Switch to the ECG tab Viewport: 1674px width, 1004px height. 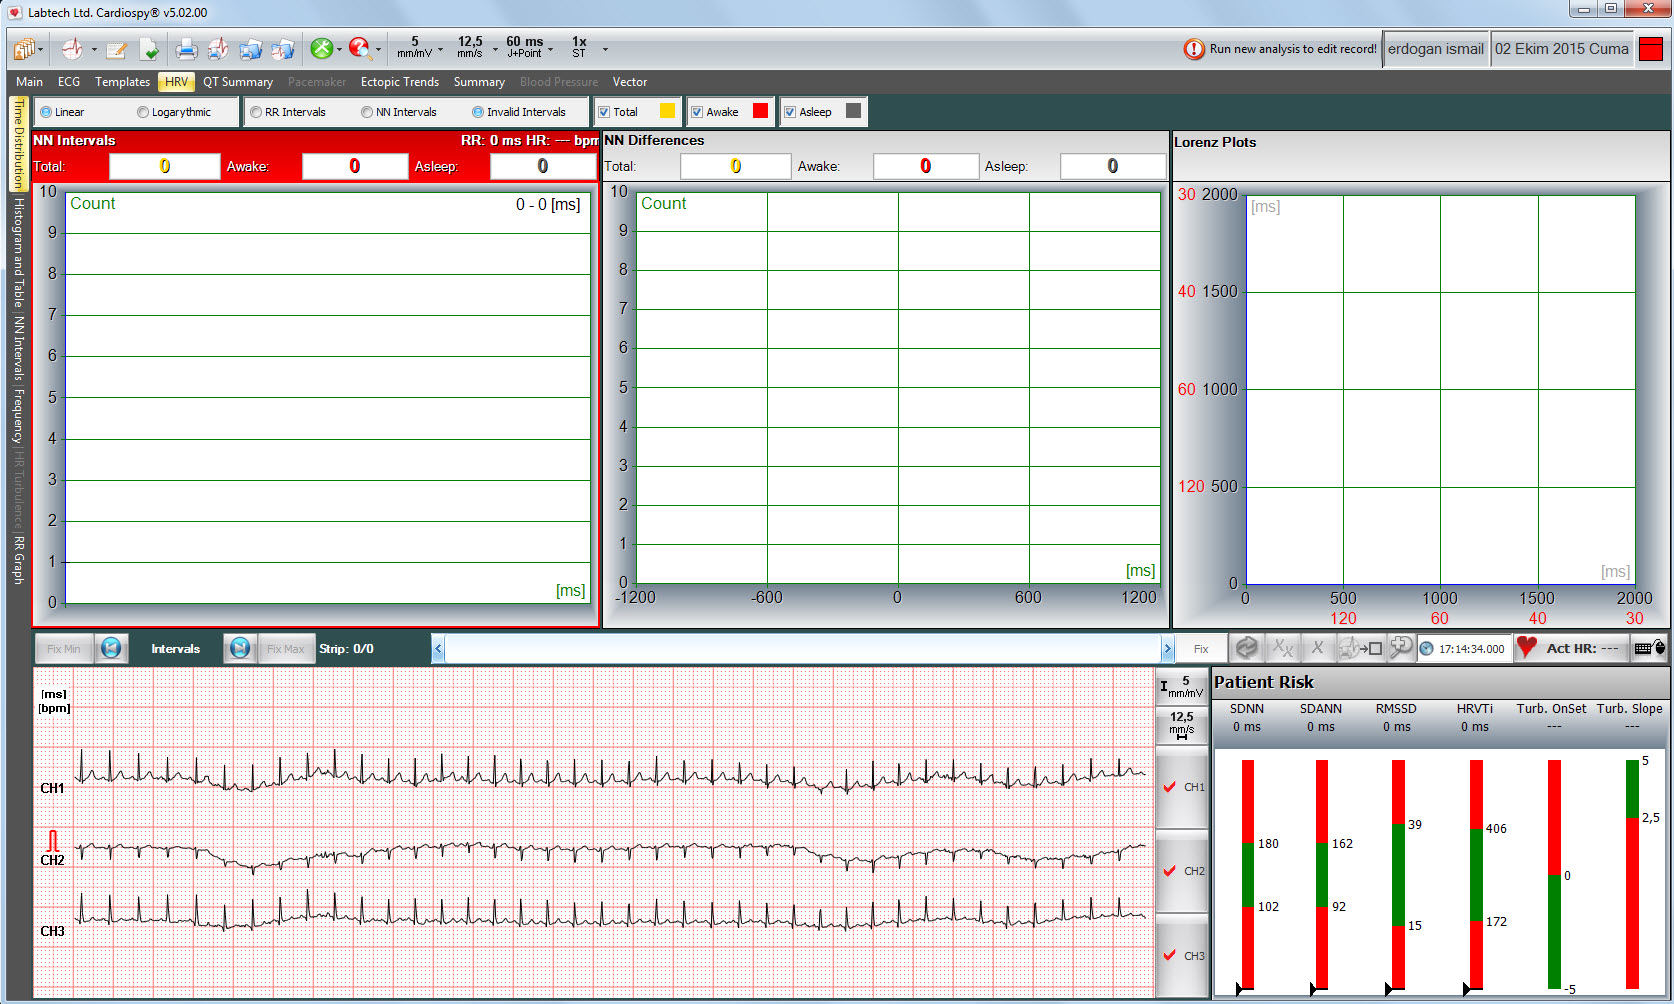pyautogui.click(x=69, y=82)
